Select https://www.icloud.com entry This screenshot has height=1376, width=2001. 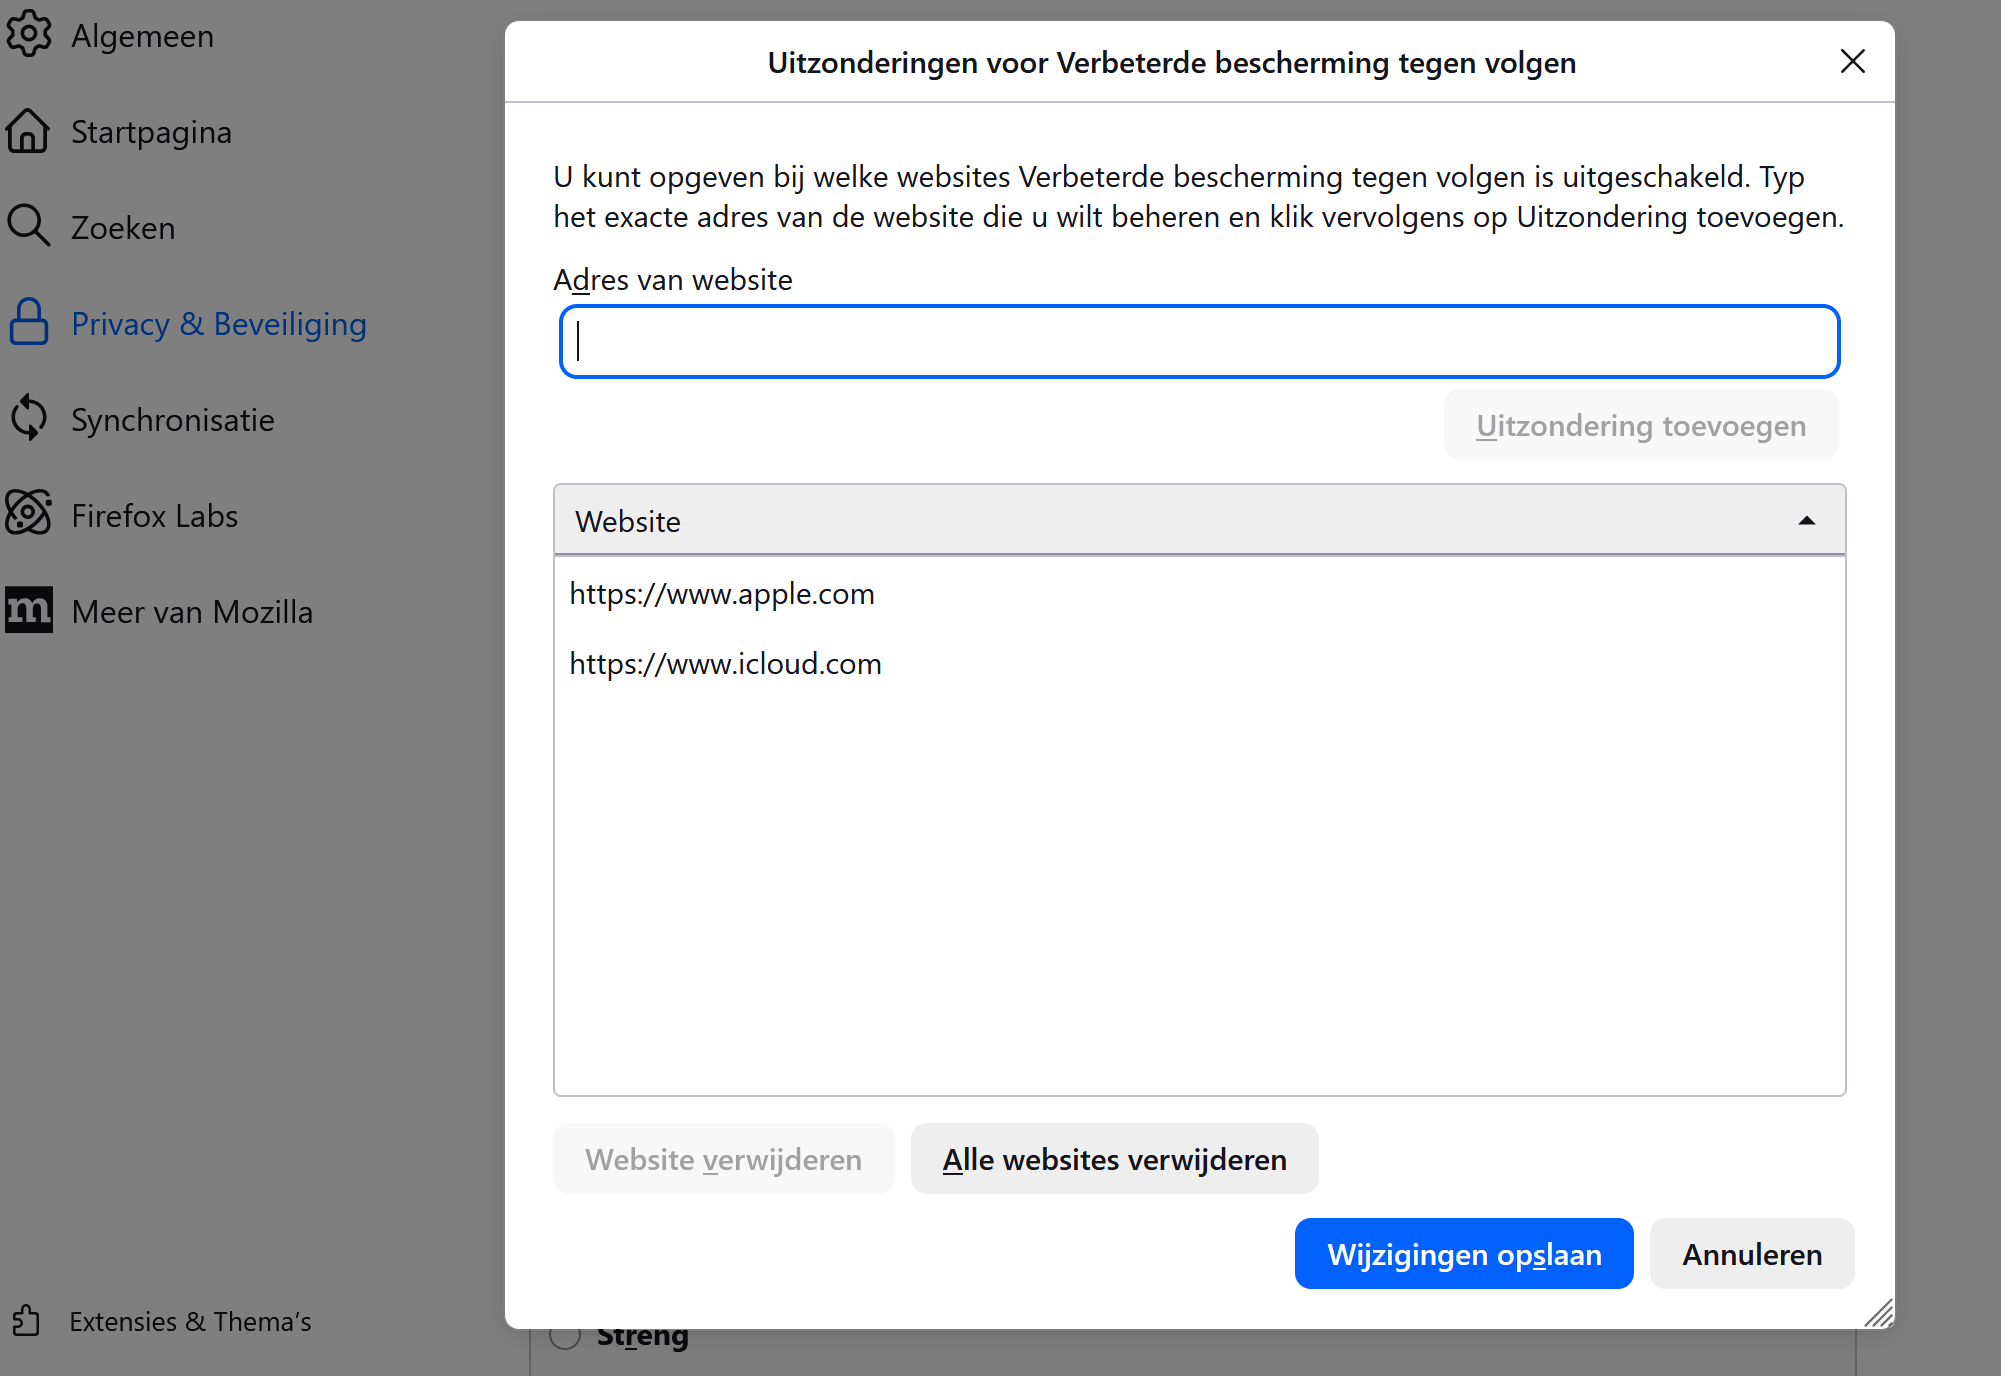pyautogui.click(x=725, y=664)
